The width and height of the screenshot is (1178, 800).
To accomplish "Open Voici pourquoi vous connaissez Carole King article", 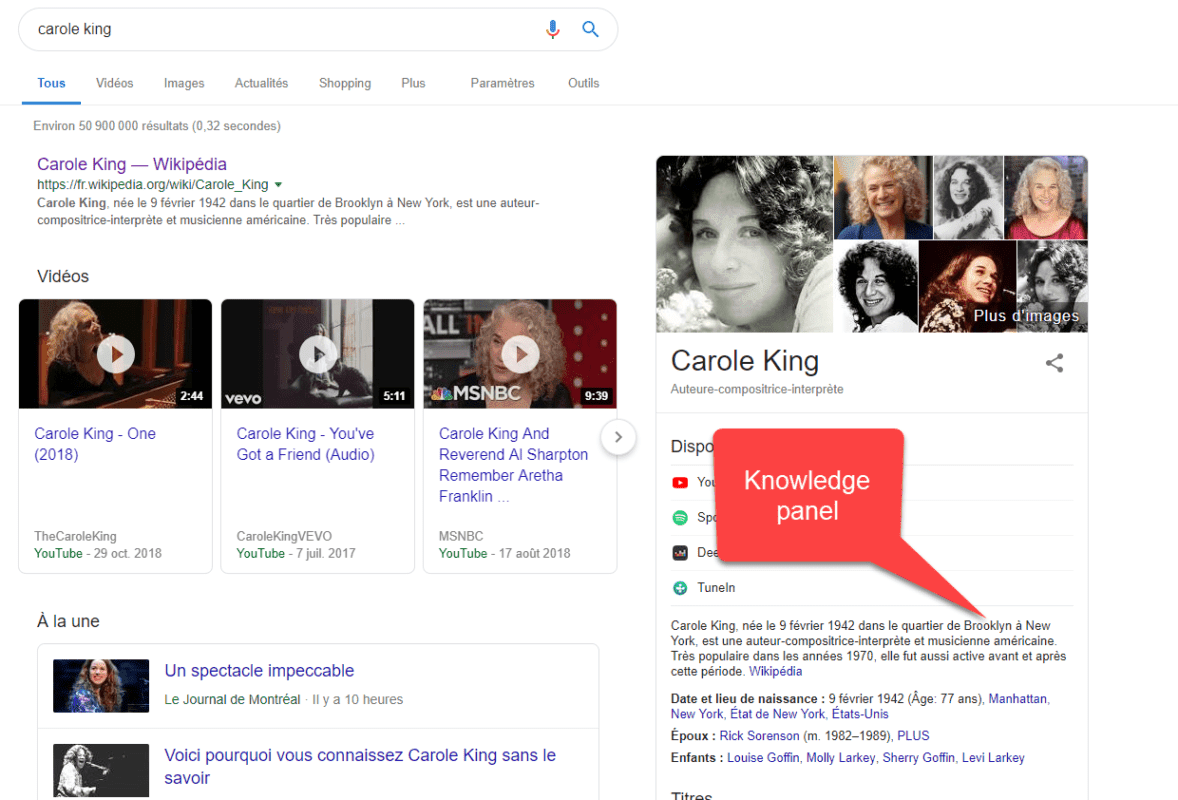I will [361, 766].
